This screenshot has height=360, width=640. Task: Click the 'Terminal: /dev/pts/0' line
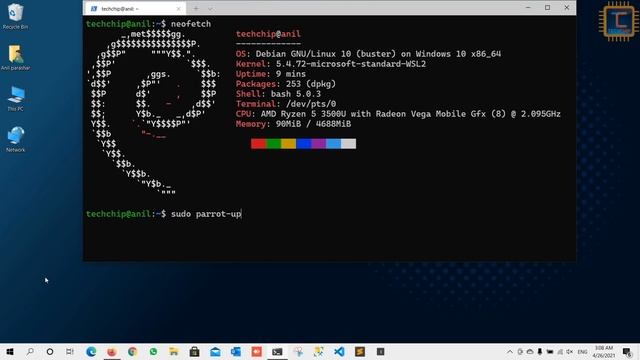tap(286, 104)
